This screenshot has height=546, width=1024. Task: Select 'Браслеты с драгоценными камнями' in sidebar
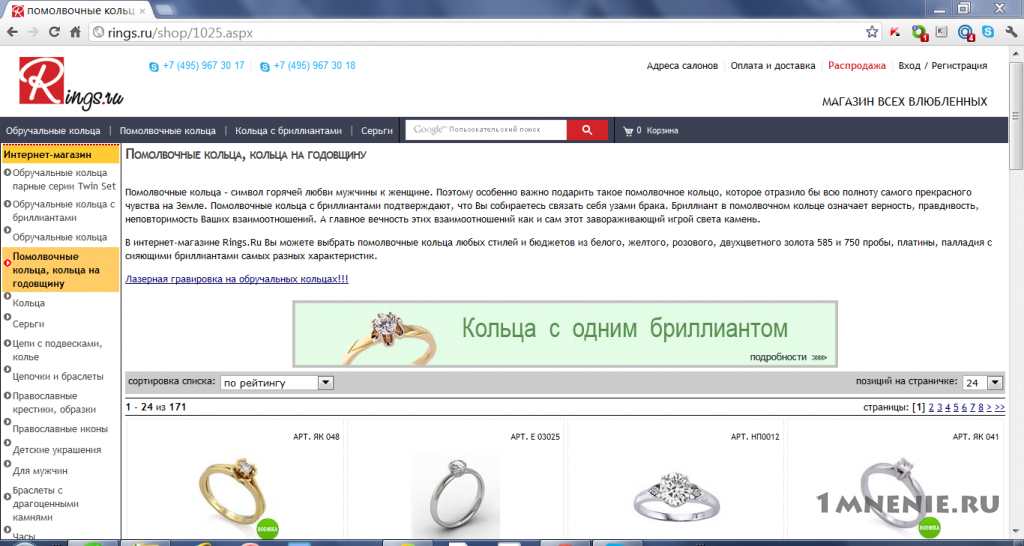coord(46,504)
